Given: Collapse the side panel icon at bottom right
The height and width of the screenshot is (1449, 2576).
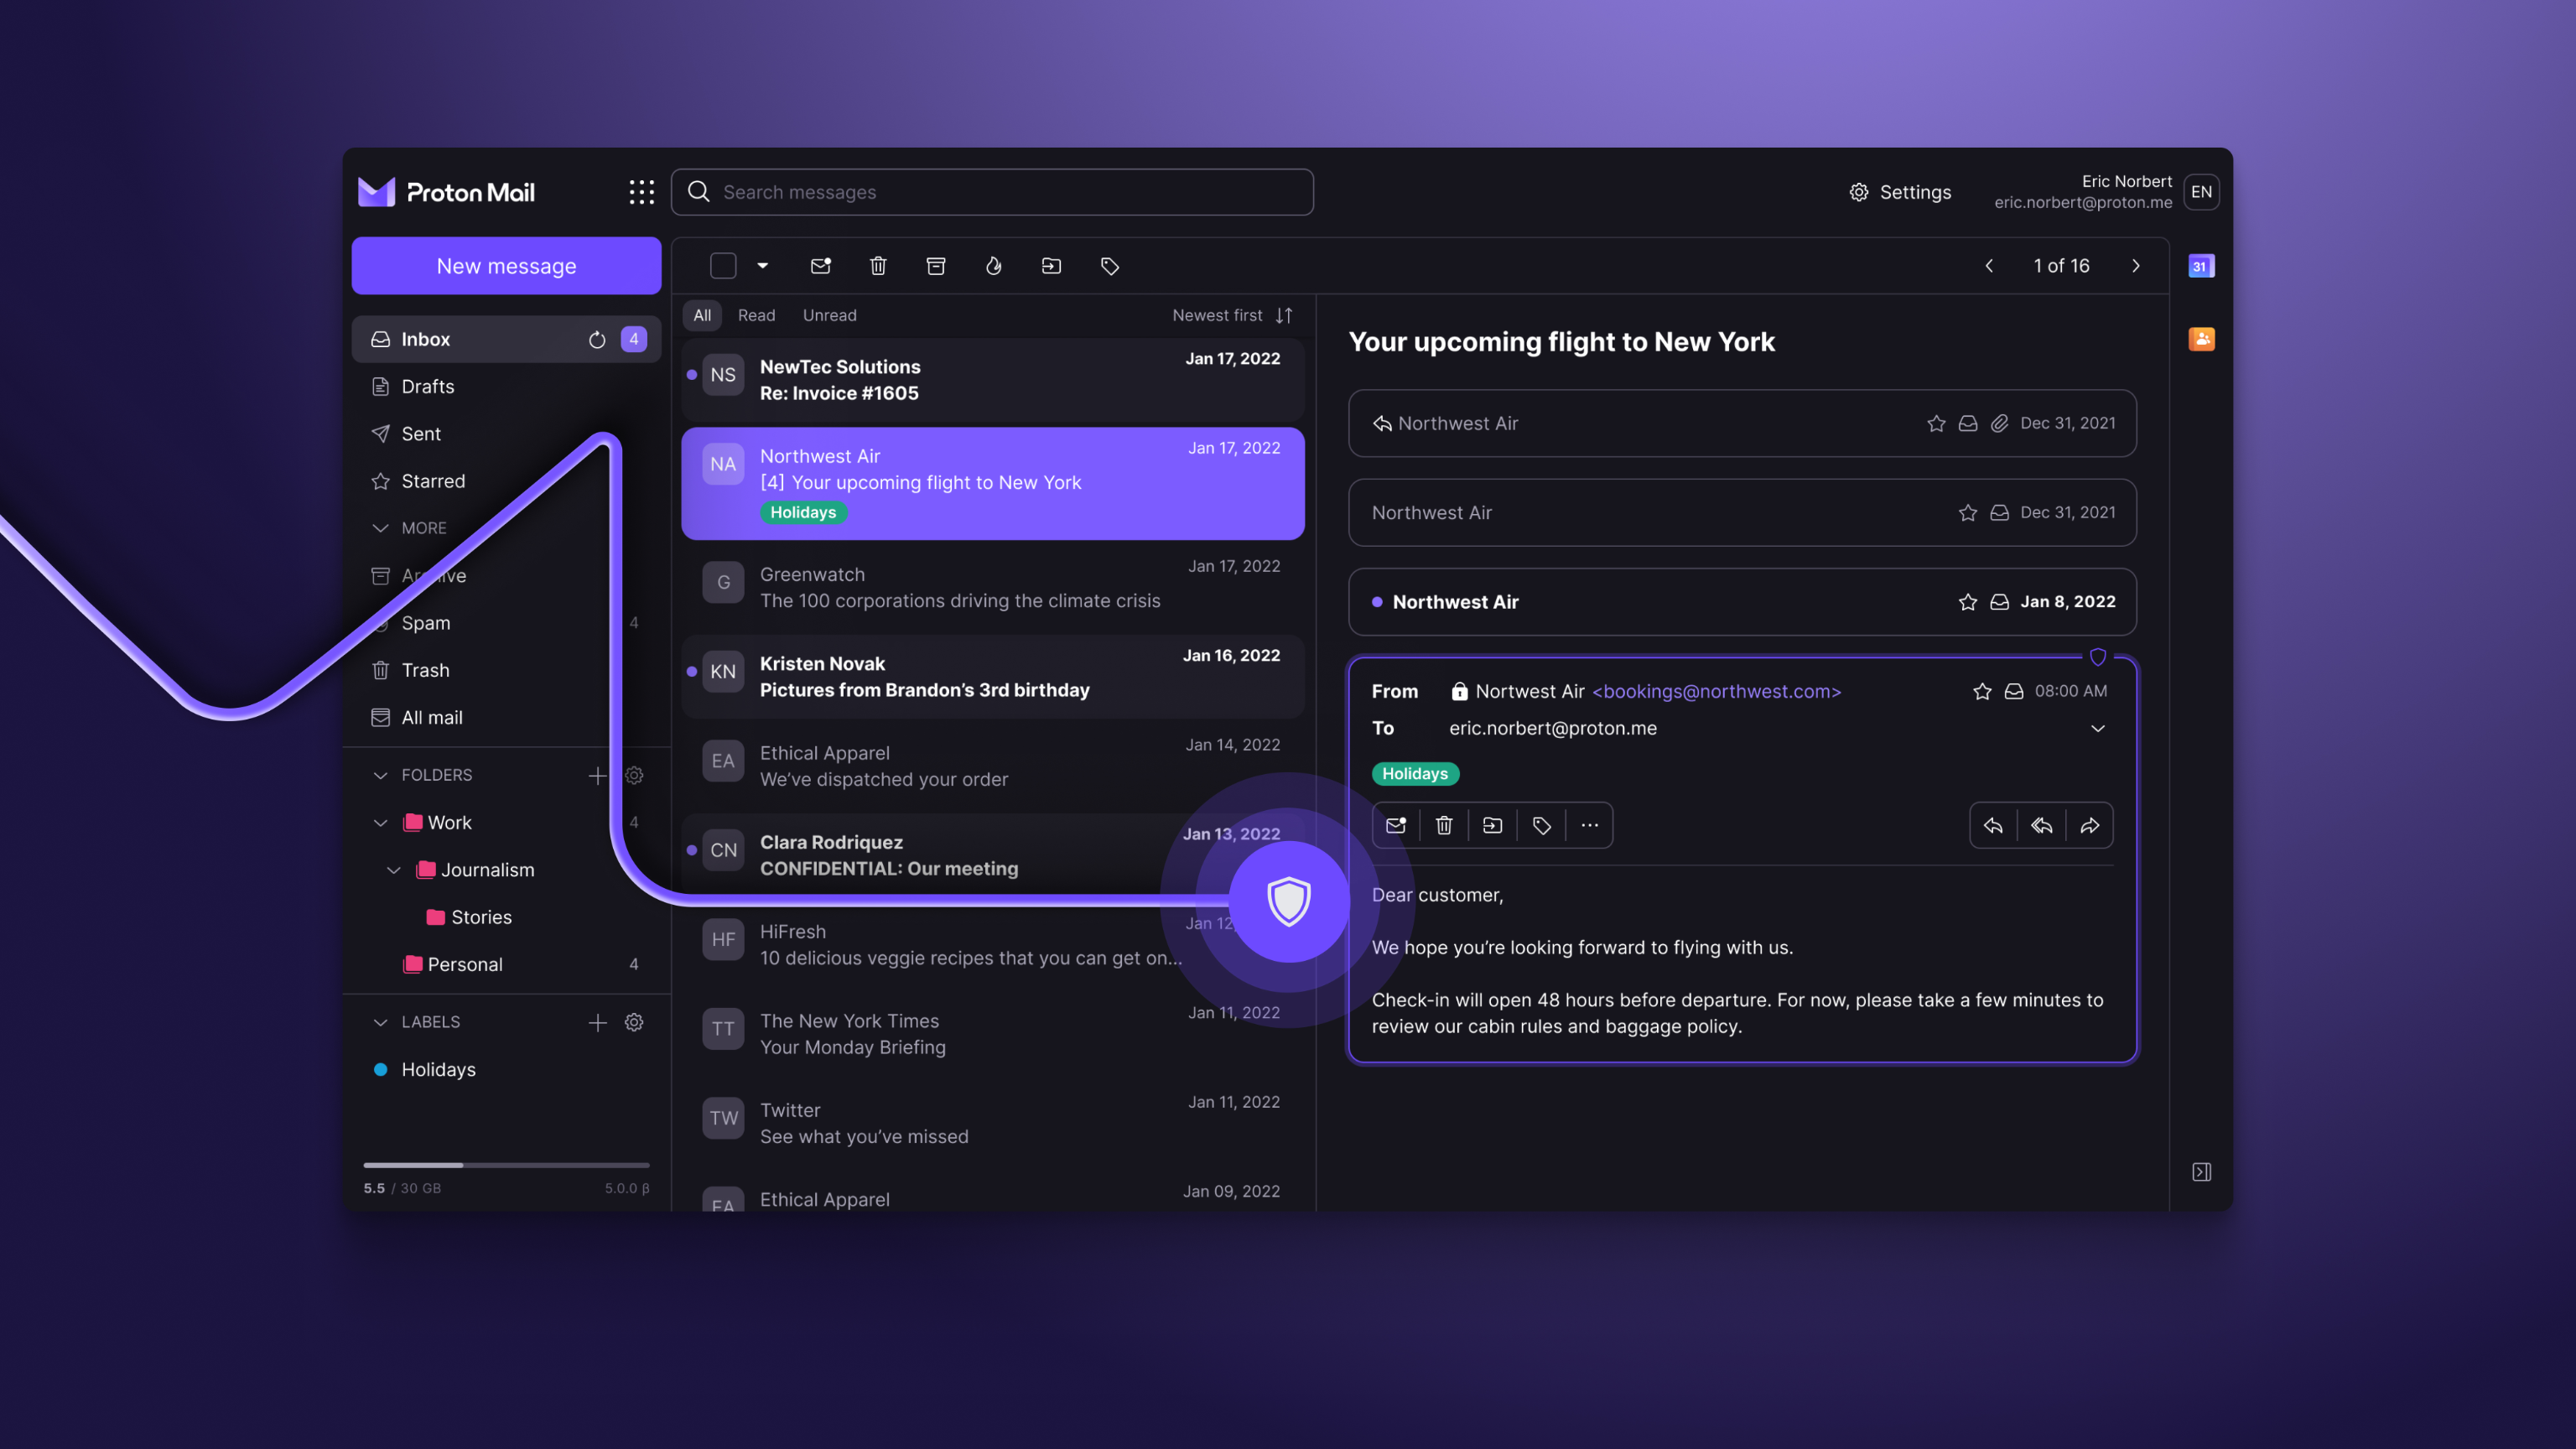Looking at the screenshot, I should (x=2201, y=1171).
